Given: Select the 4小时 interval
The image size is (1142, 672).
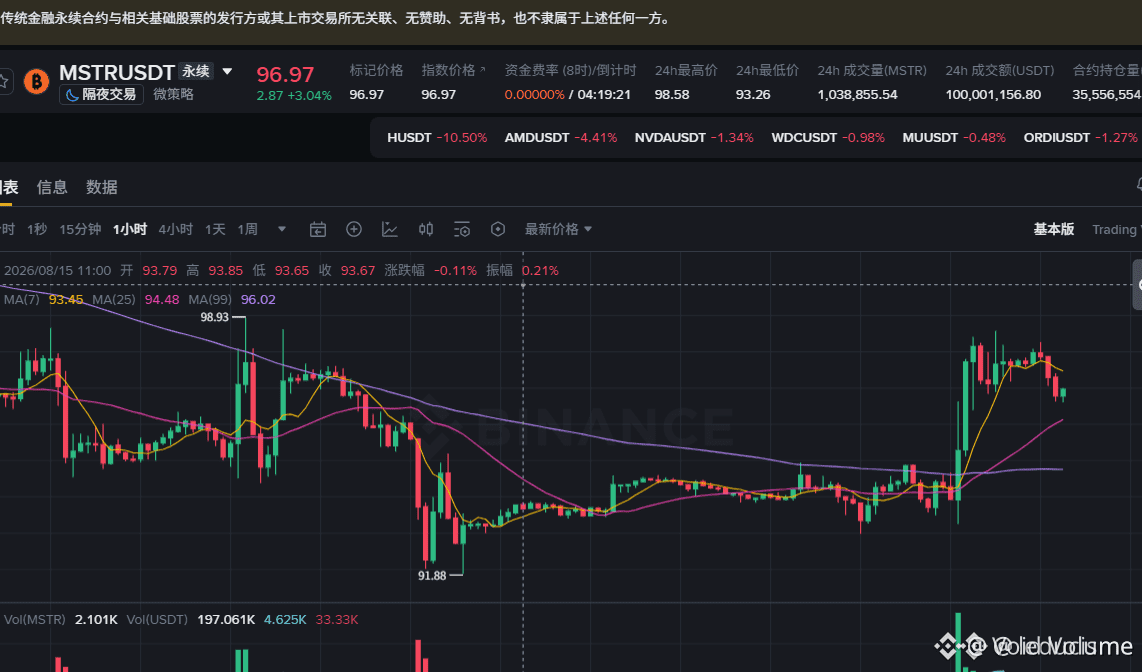Looking at the screenshot, I should pos(176,229).
